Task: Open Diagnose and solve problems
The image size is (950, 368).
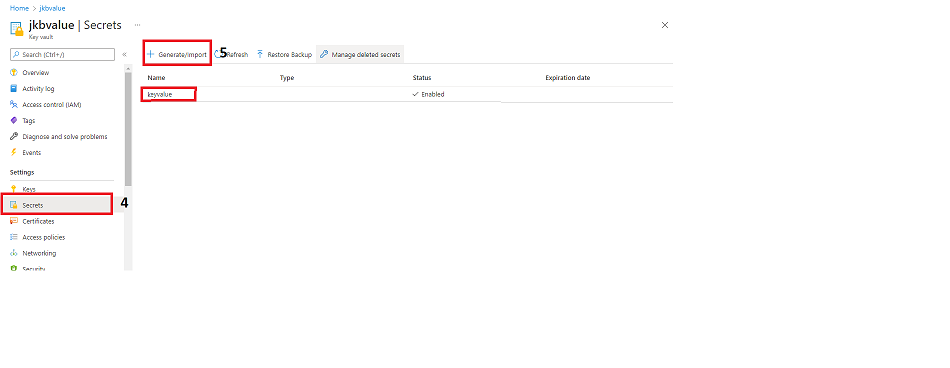Action: (65, 136)
